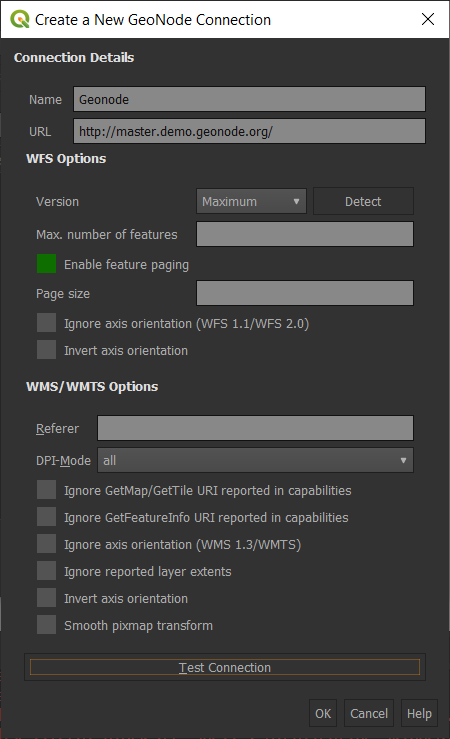Click the Name input field
The width and height of the screenshot is (450, 739).
point(249,99)
